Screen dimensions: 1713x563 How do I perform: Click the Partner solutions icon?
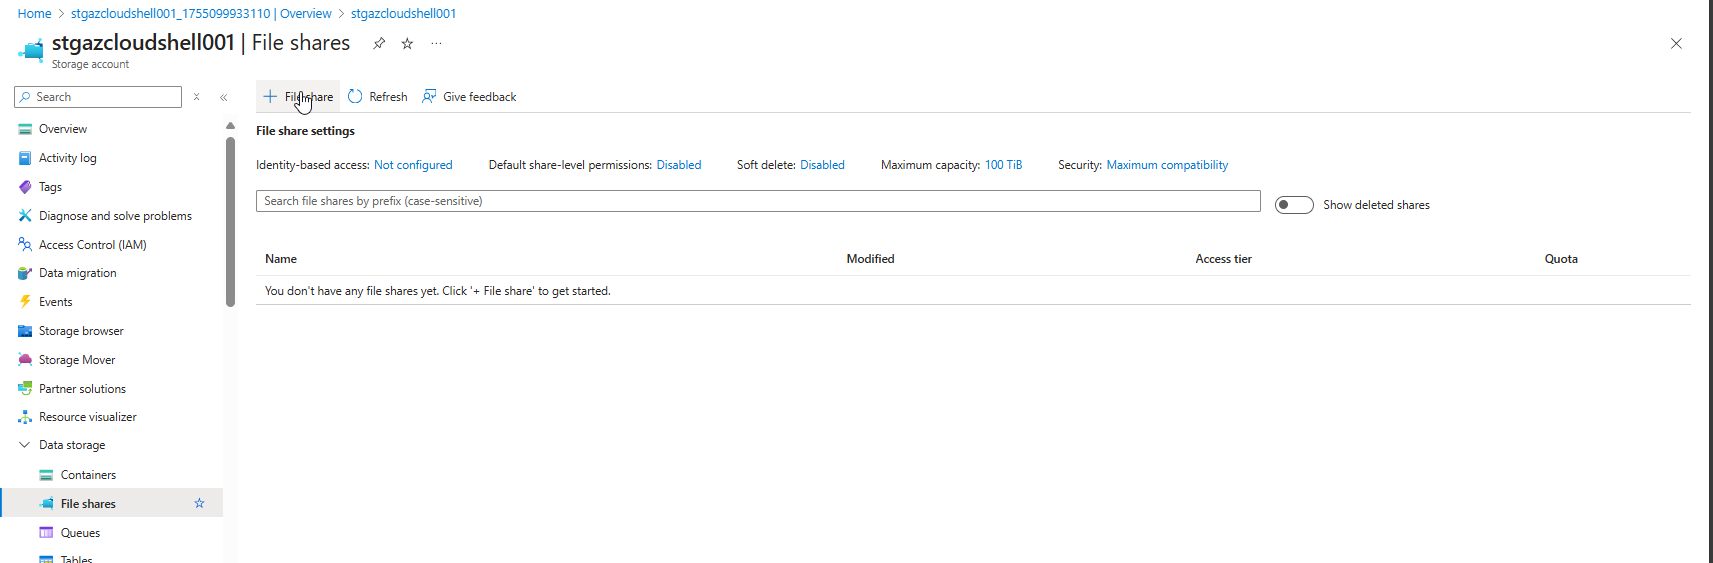click(x=25, y=388)
